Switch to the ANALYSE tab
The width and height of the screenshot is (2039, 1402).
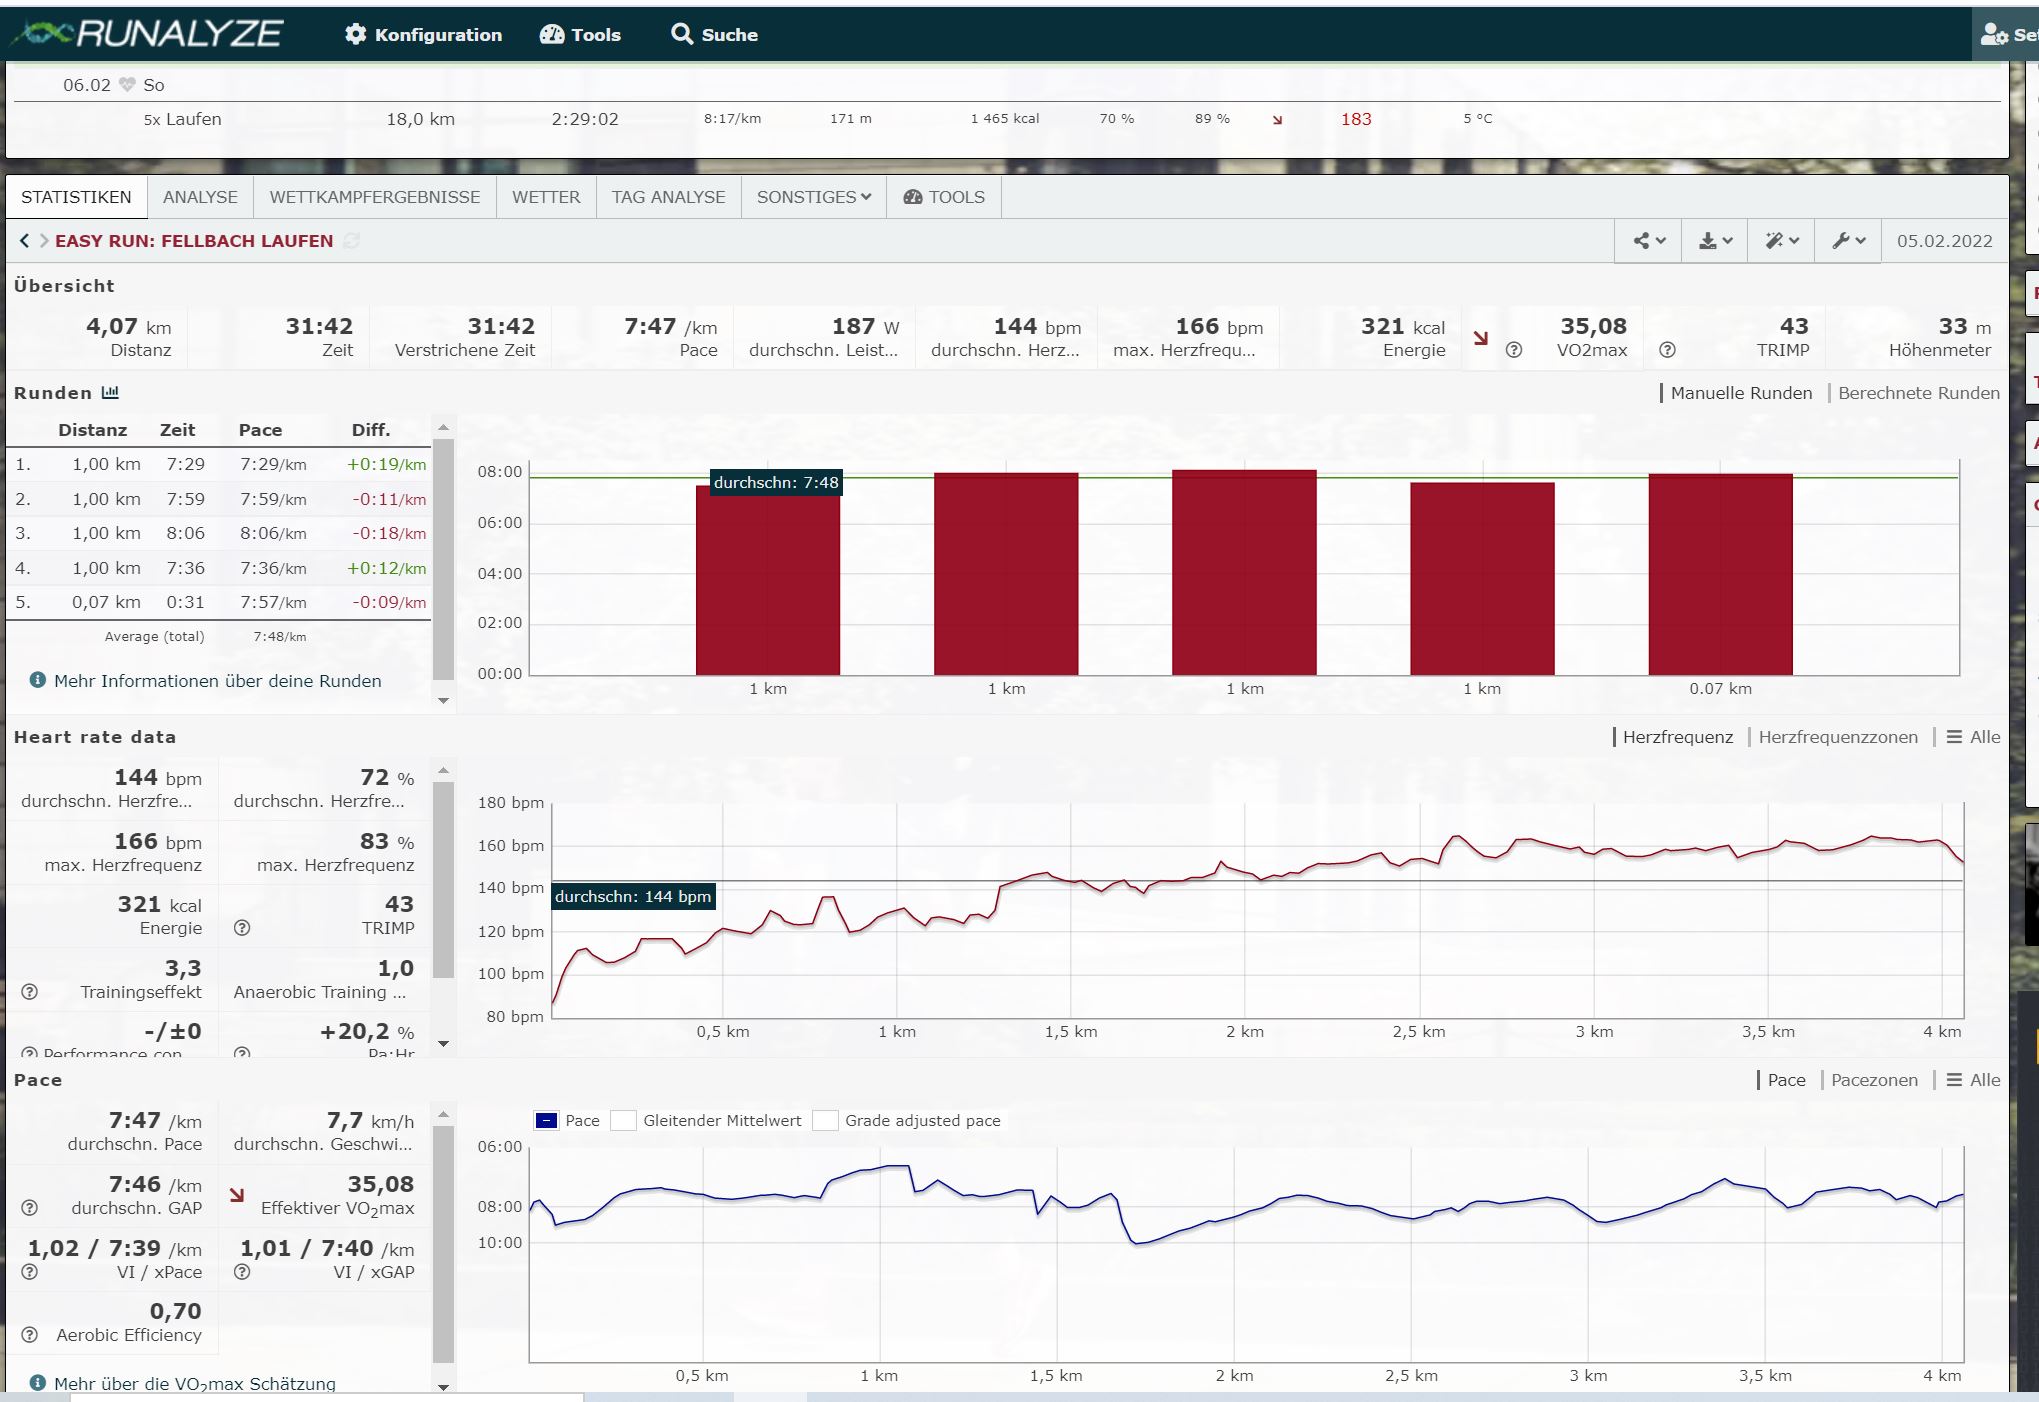click(200, 197)
